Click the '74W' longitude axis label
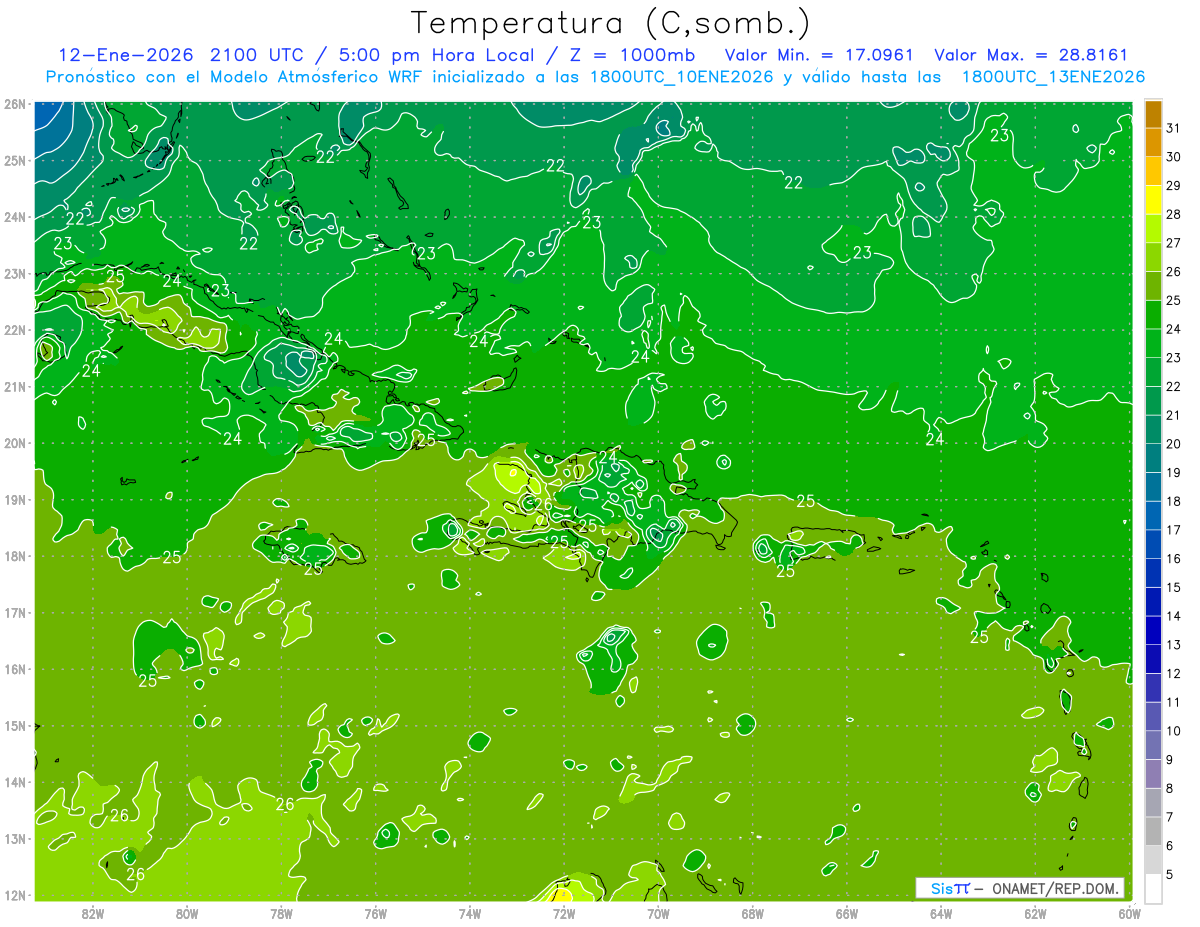The width and height of the screenshot is (1200, 927). click(x=470, y=913)
